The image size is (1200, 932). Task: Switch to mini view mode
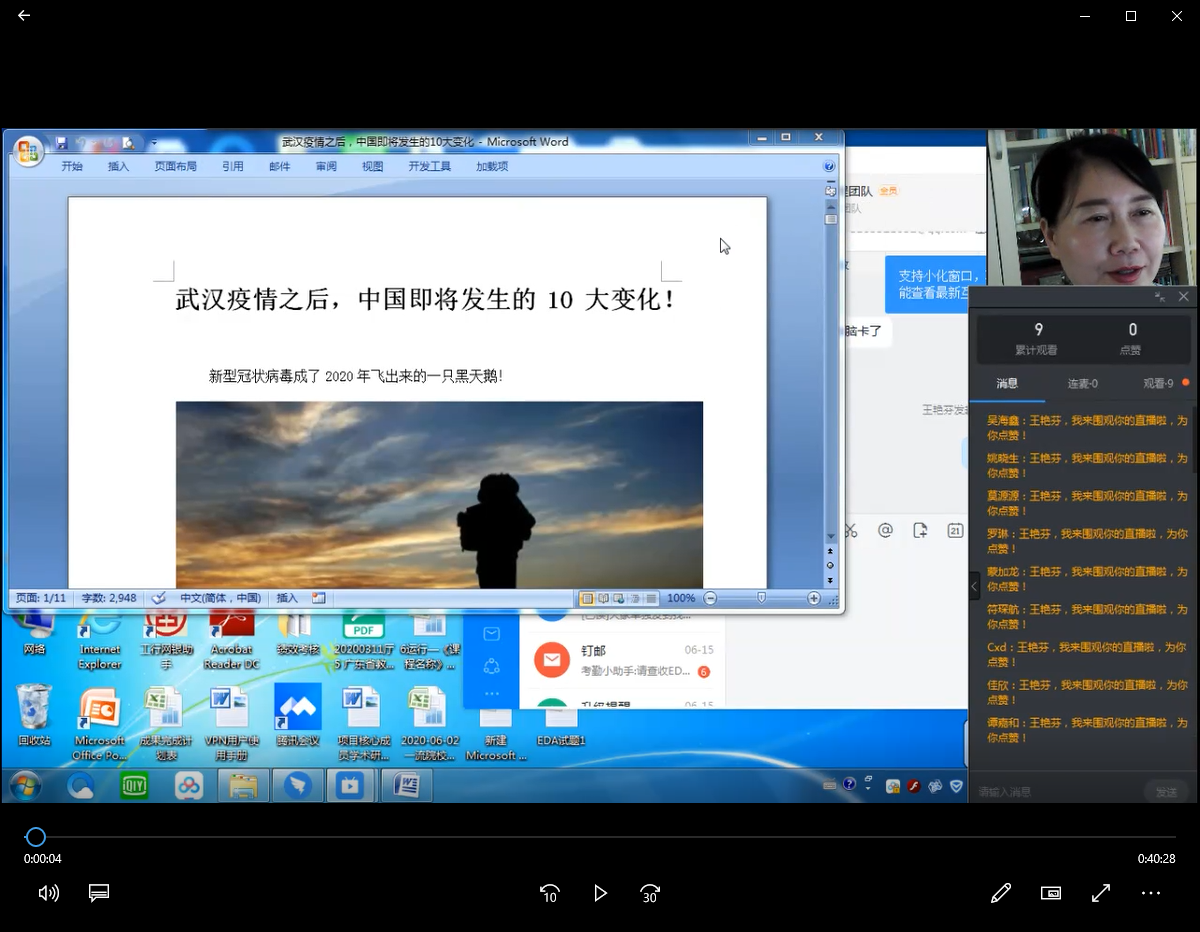1050,893
